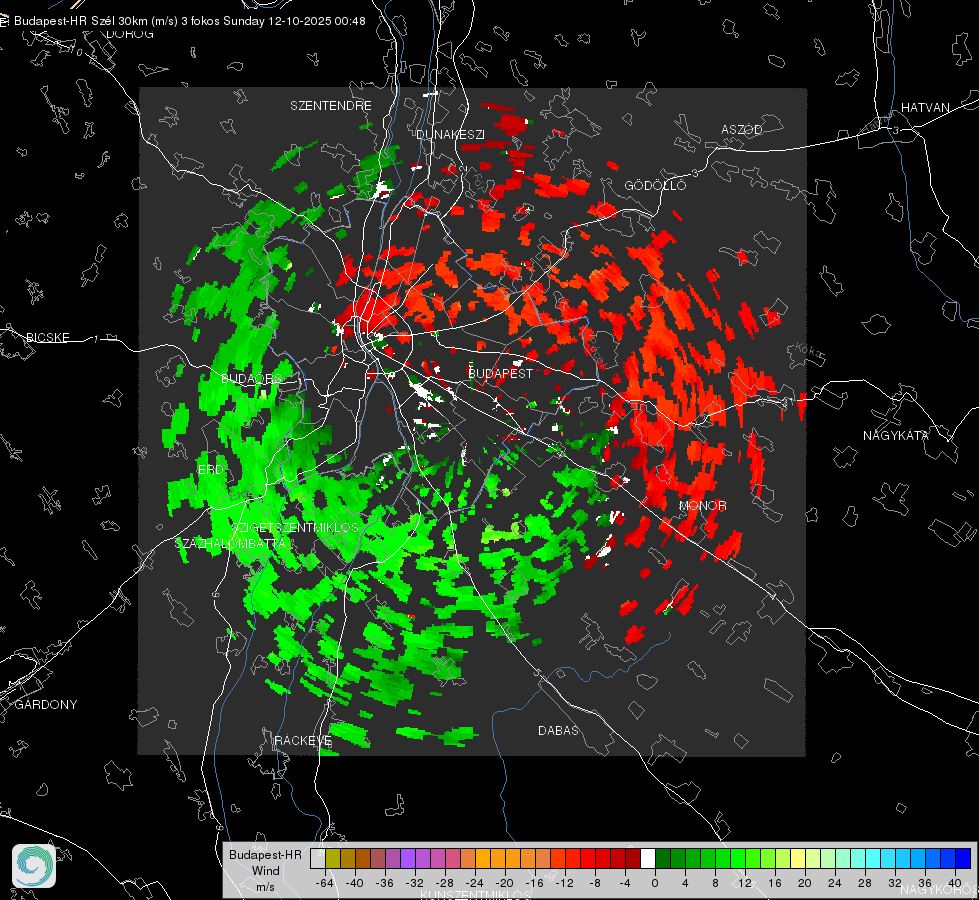The width and height of the screenshot is (979, 900).
Task: Click the '-40' legend value
Action: [355, 883]
